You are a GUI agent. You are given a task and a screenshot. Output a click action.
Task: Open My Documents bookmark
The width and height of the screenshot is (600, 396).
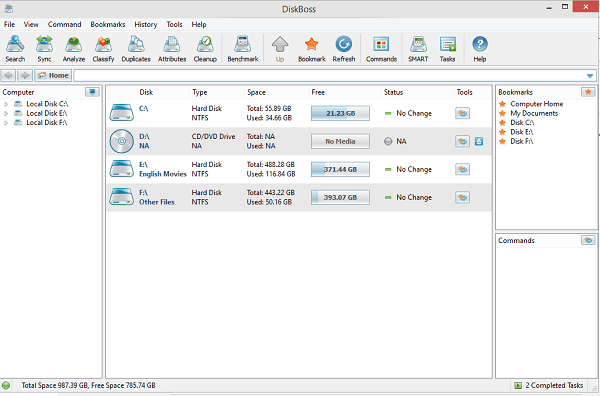(534, 113)
